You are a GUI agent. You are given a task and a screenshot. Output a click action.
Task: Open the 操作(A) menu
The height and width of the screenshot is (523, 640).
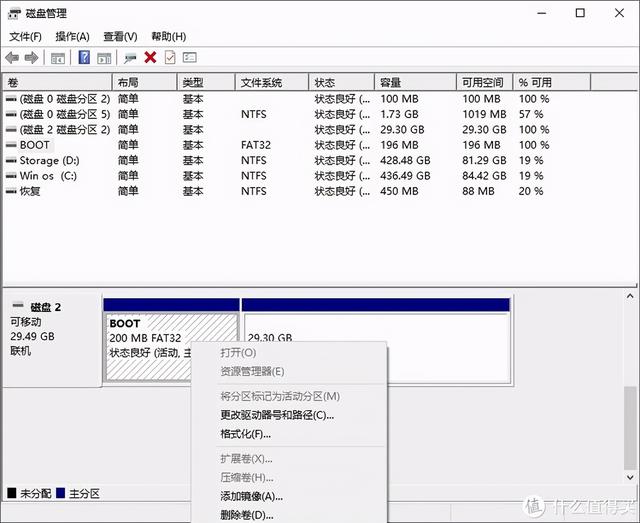[72, 37]
